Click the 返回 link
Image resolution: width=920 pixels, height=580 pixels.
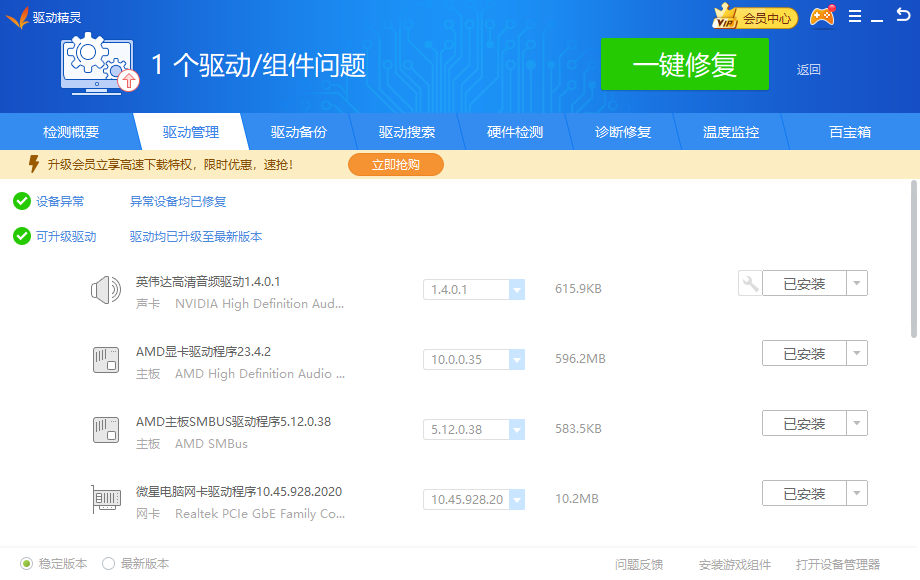click(809, 70)
